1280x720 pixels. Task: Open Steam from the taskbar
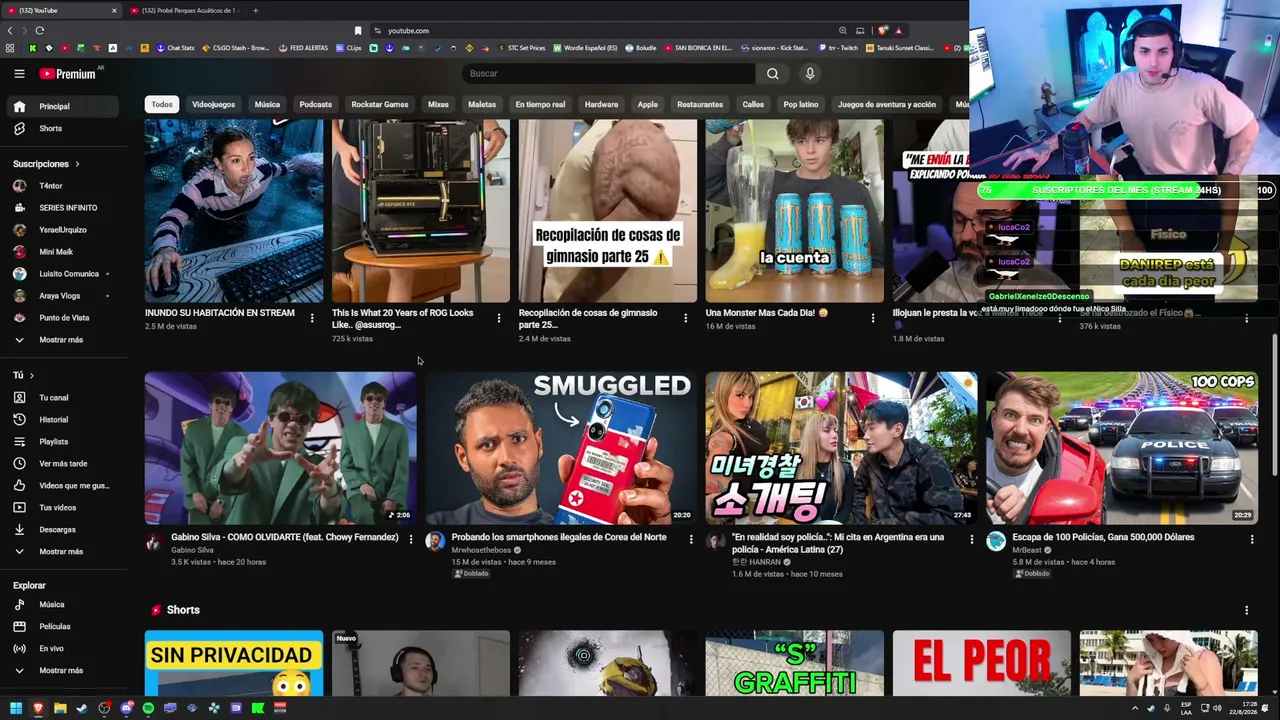click(x=82, y=708)
